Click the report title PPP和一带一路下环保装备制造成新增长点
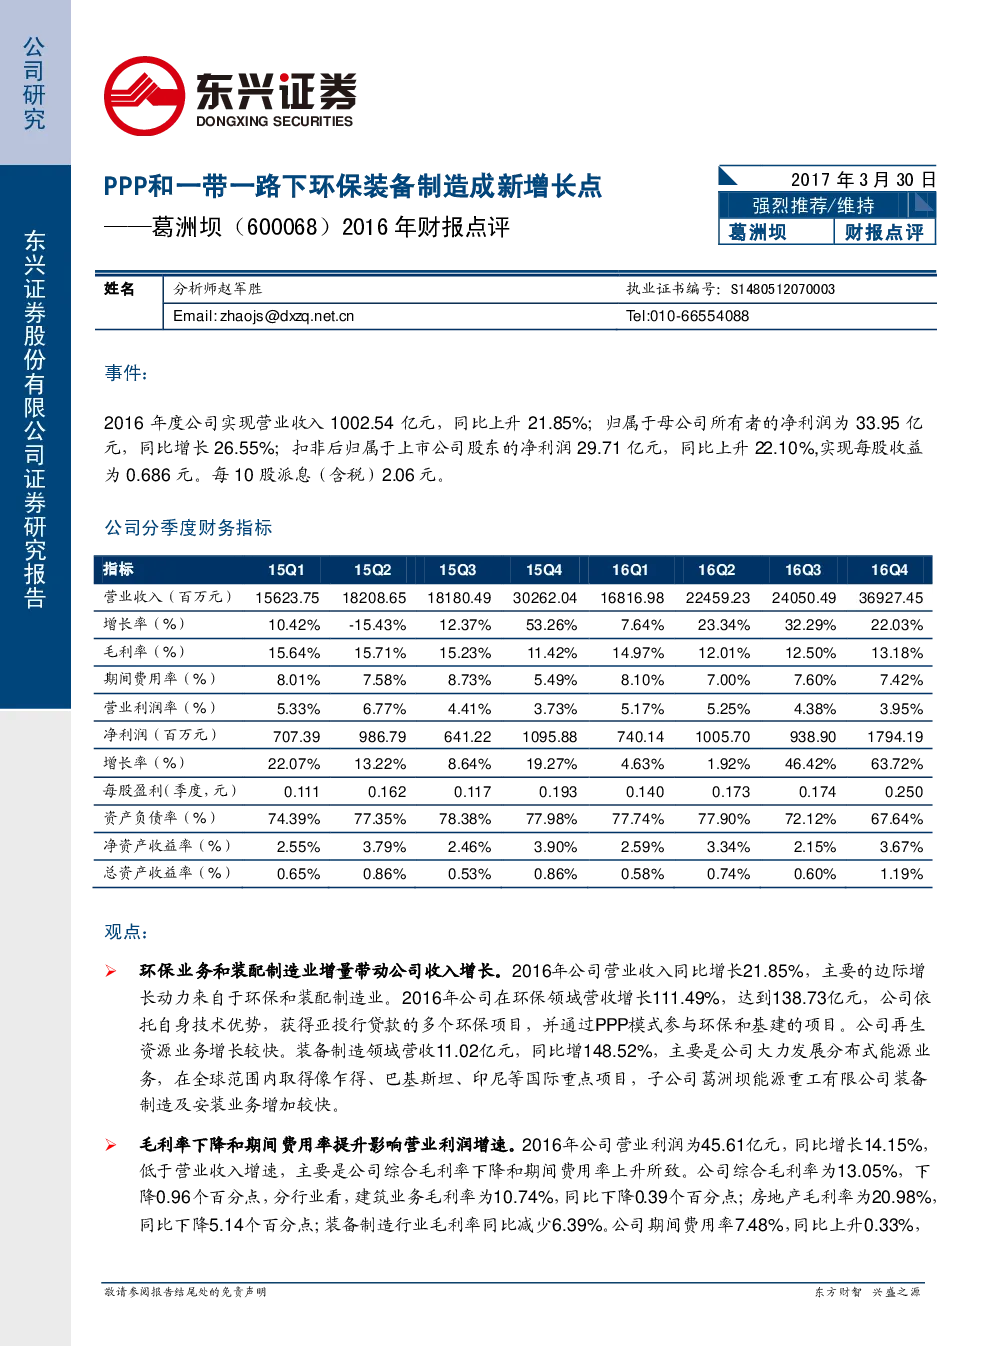Screen dimensions: 993x1346 point(353,186)
